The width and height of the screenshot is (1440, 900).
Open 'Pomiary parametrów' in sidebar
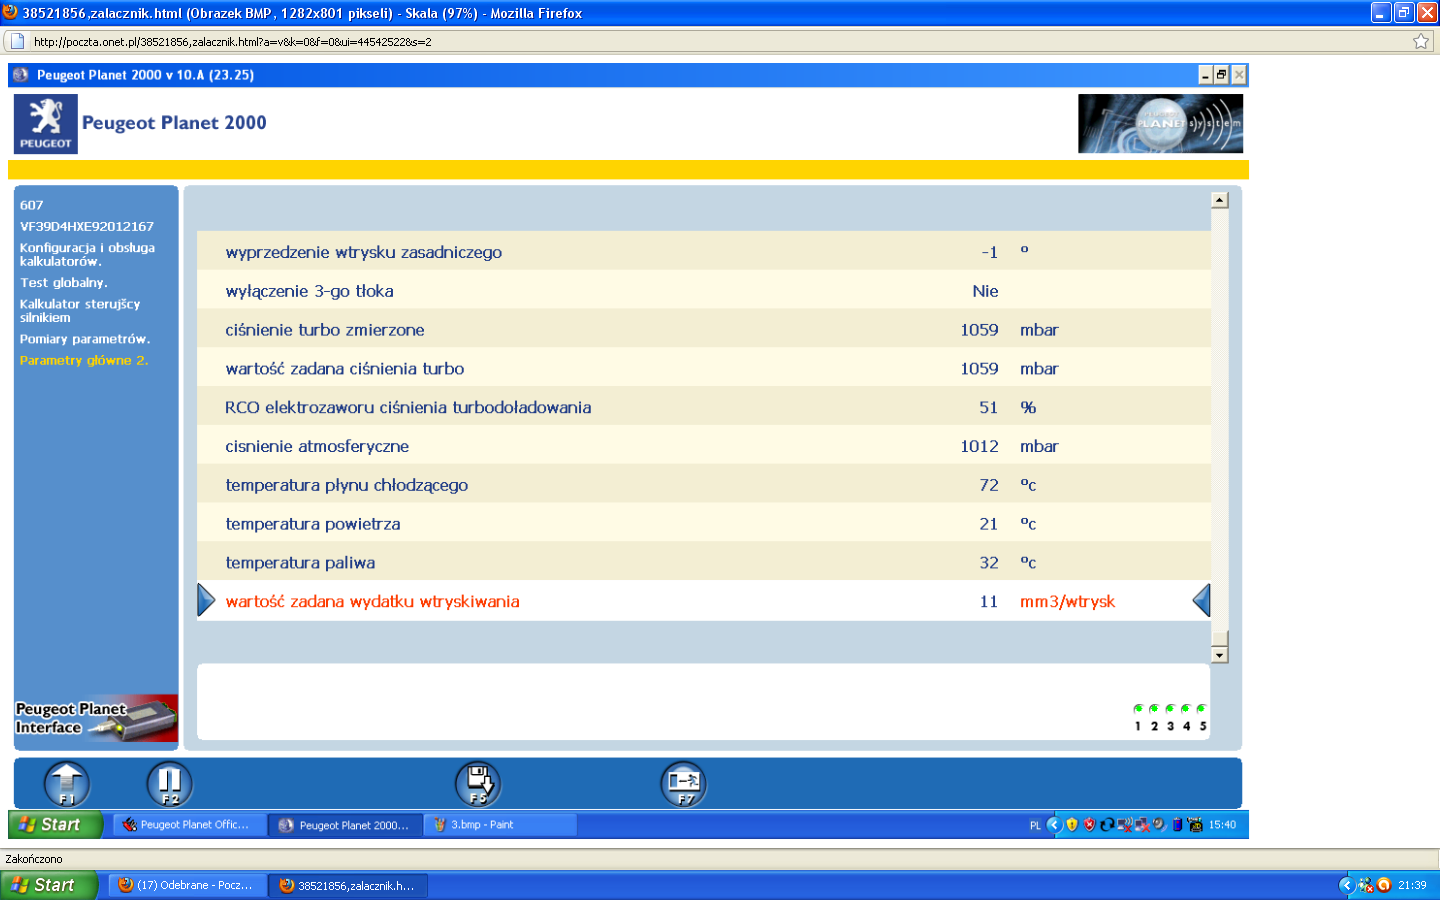click(85, 339)
